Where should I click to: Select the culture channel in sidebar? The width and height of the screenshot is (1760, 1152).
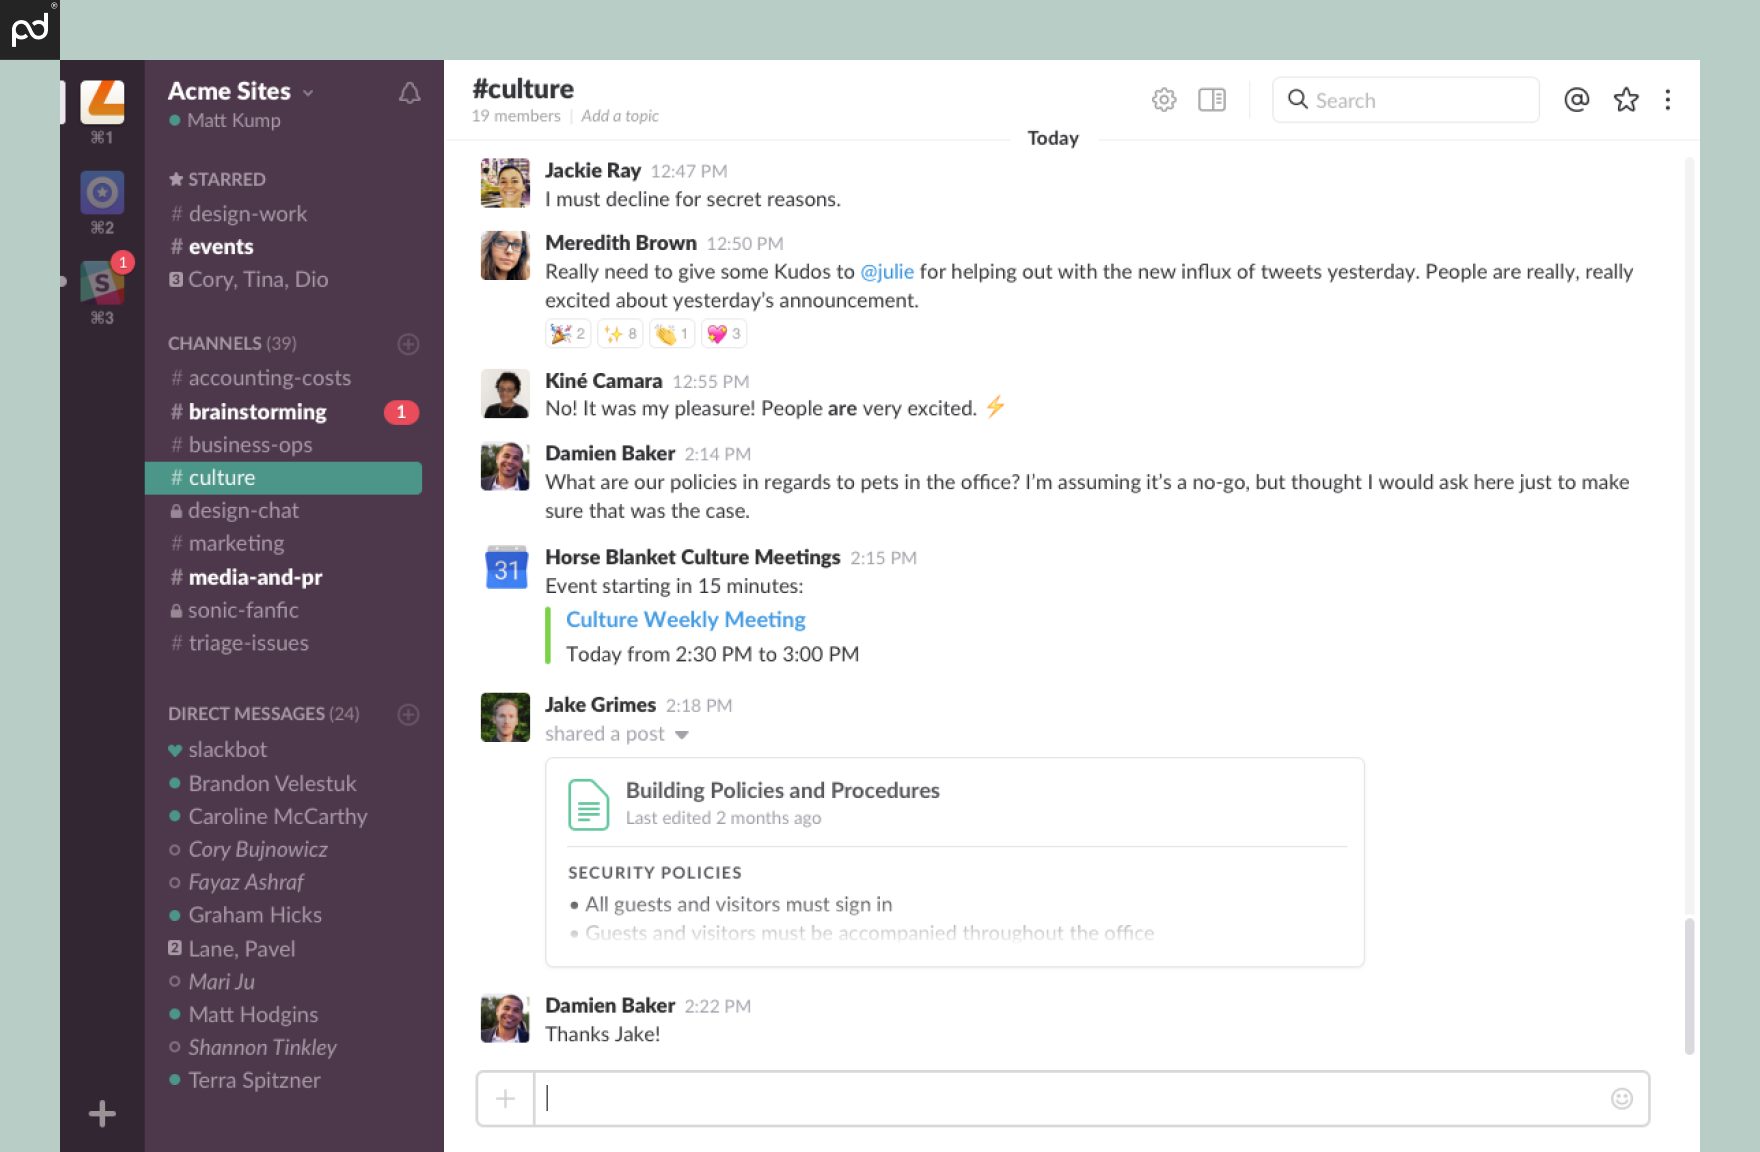[283, 478]
